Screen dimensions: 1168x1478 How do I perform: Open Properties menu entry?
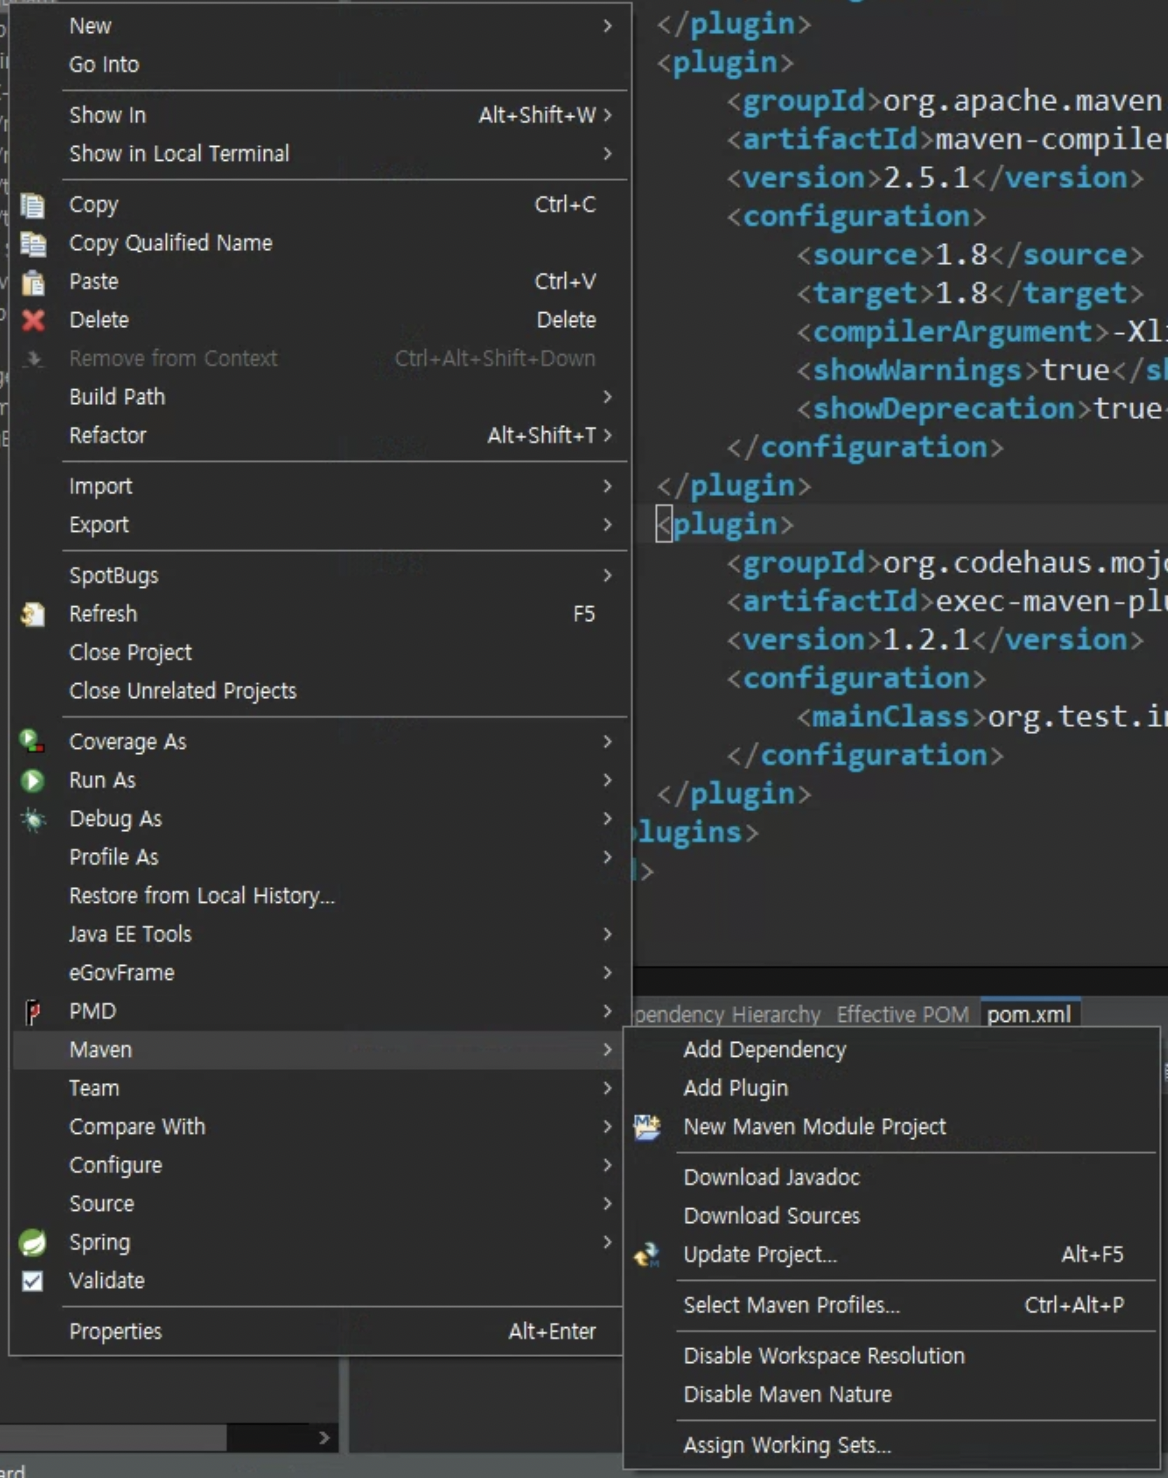tap(115, 1332)
